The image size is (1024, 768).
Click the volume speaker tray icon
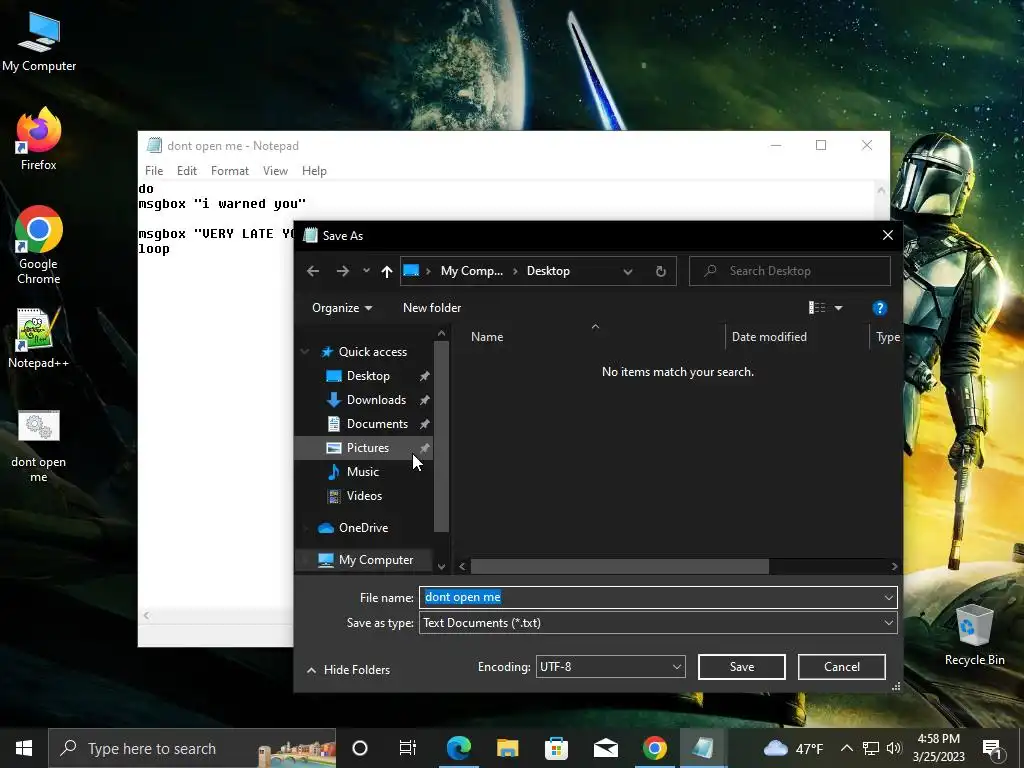(894, 748)
